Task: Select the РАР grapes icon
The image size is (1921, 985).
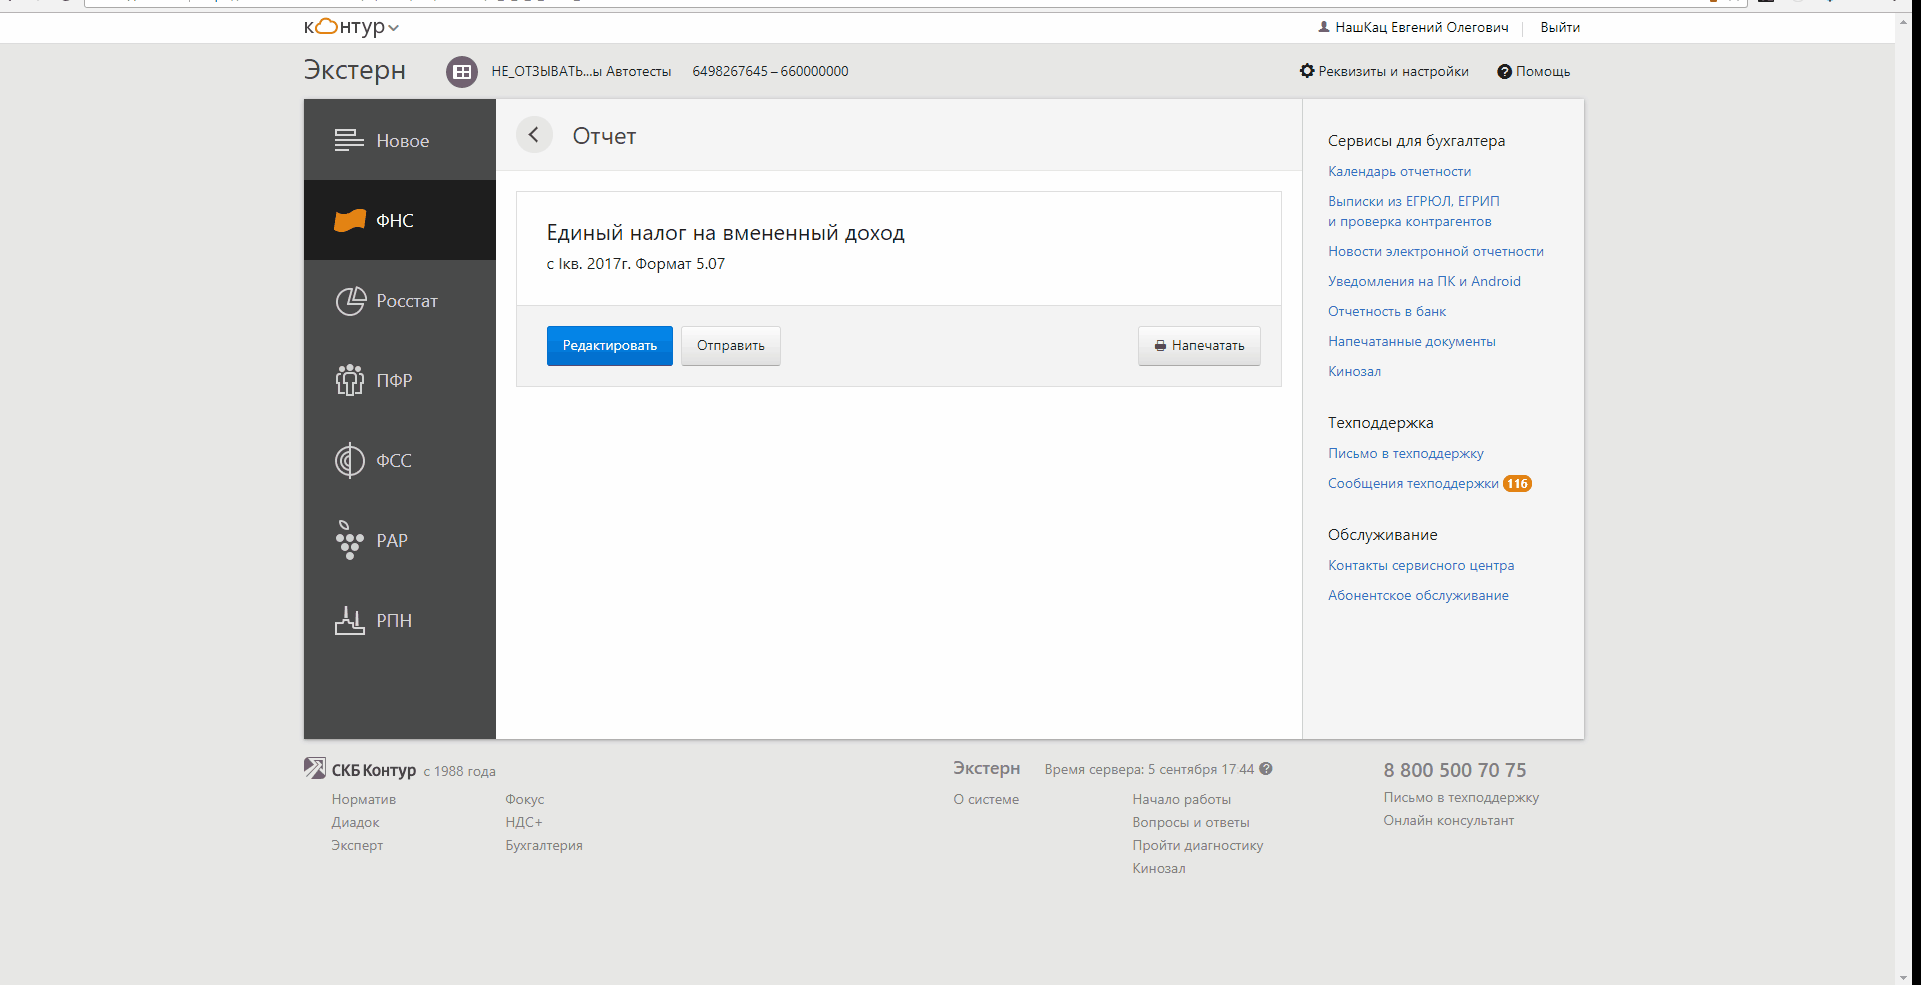Action: coord(350,540)
